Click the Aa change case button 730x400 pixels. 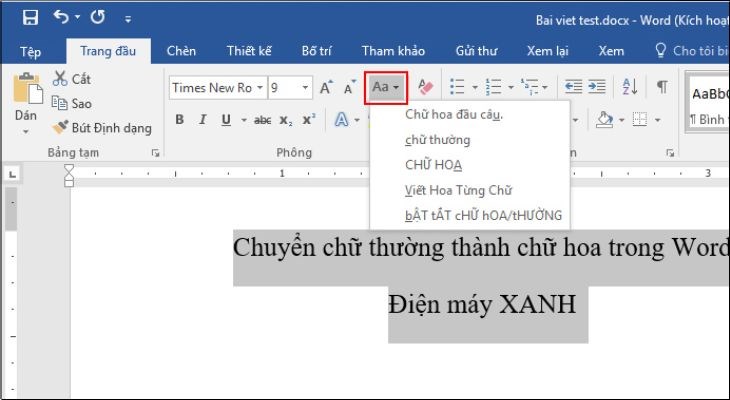click(x=386, y=87)
